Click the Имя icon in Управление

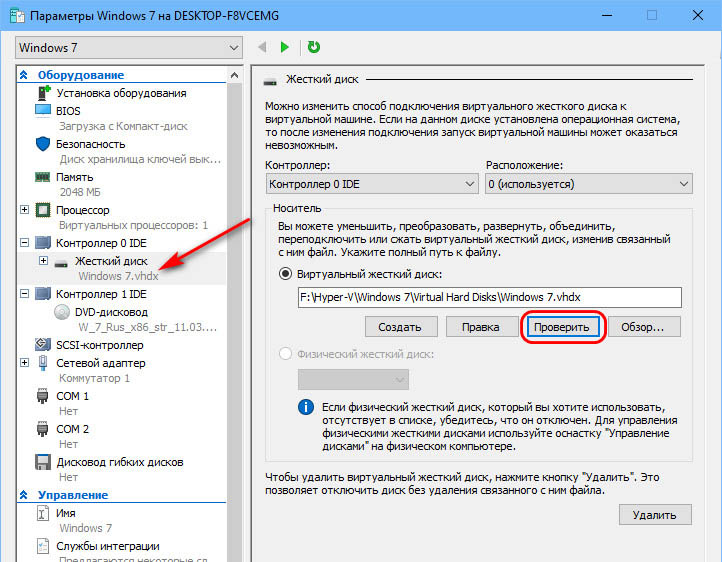(42, 513)
